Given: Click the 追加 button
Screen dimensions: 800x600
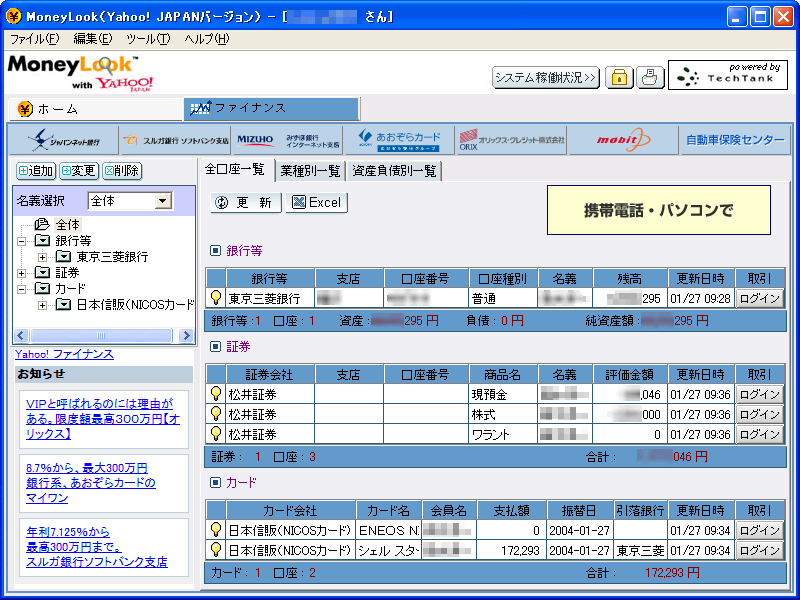Looking at the screenshot, I should point(36,170).
